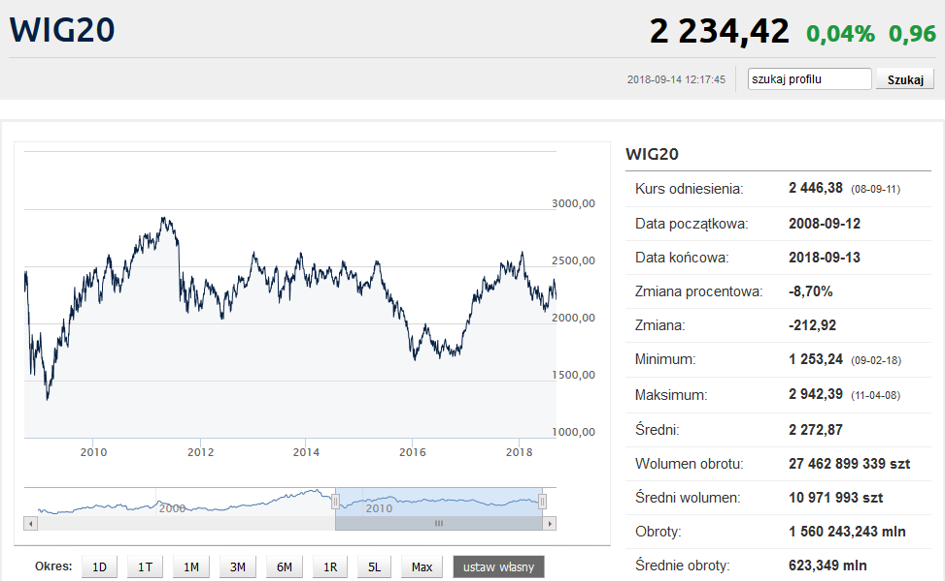Click the 'Kurs odniesienia:' label
945x581 pixels.
689,189
